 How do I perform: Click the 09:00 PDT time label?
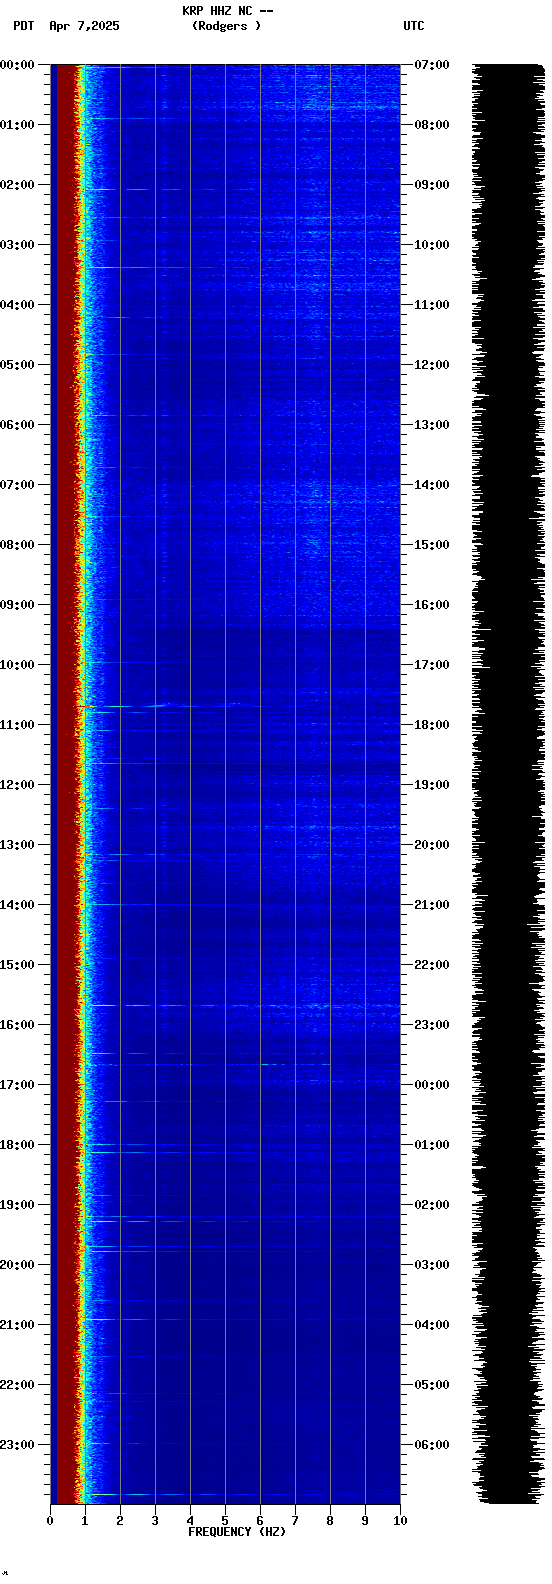17,605
